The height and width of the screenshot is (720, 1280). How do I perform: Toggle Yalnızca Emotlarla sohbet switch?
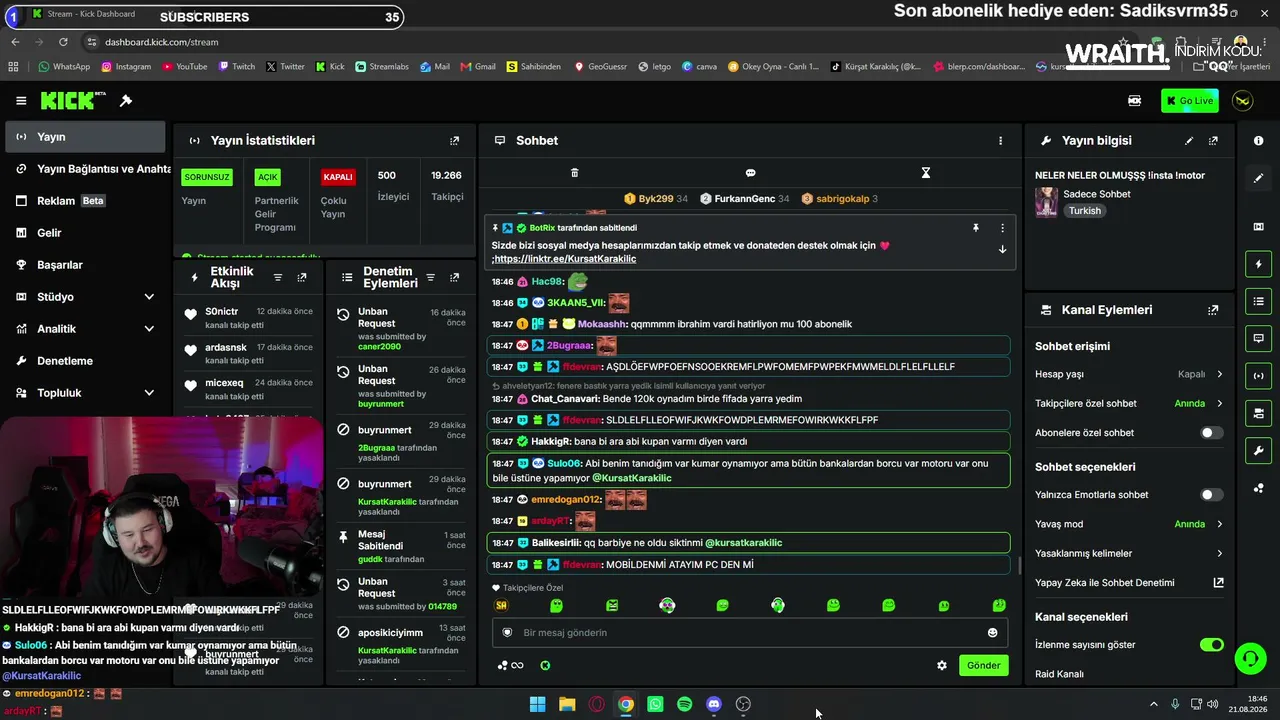point(1211,495)
